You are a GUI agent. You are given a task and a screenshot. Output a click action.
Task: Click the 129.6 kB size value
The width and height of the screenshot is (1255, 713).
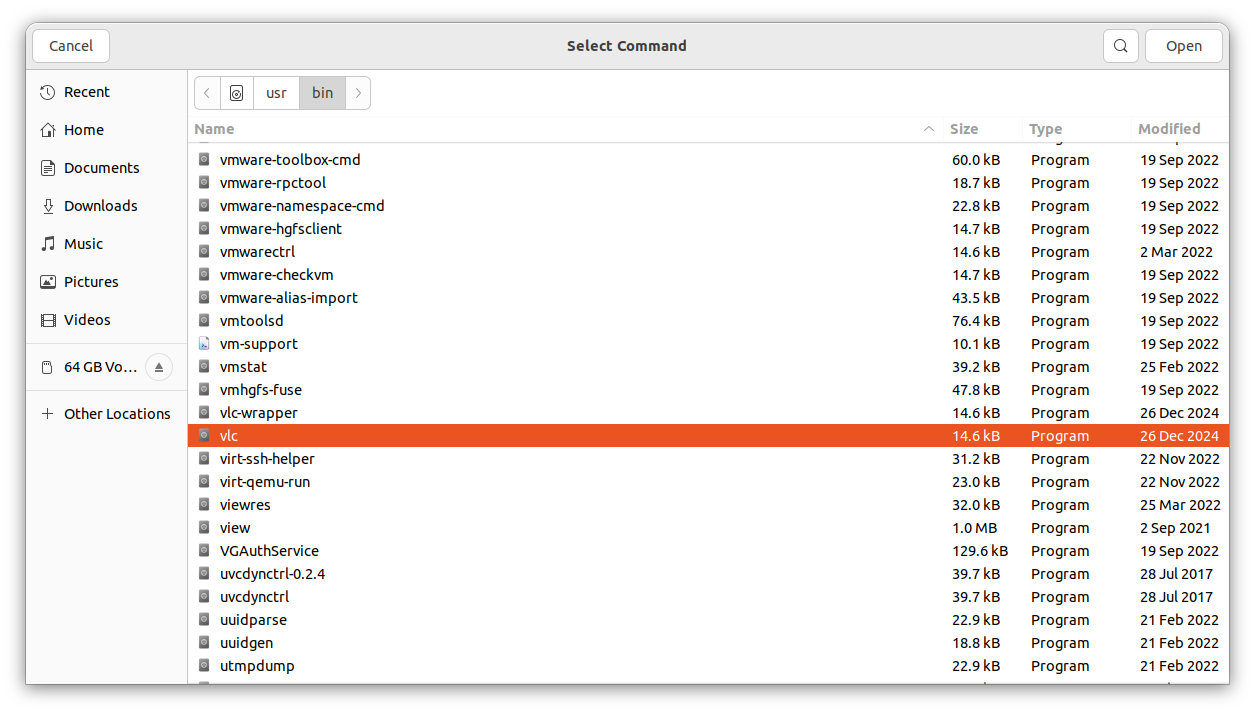pos(980,551)
